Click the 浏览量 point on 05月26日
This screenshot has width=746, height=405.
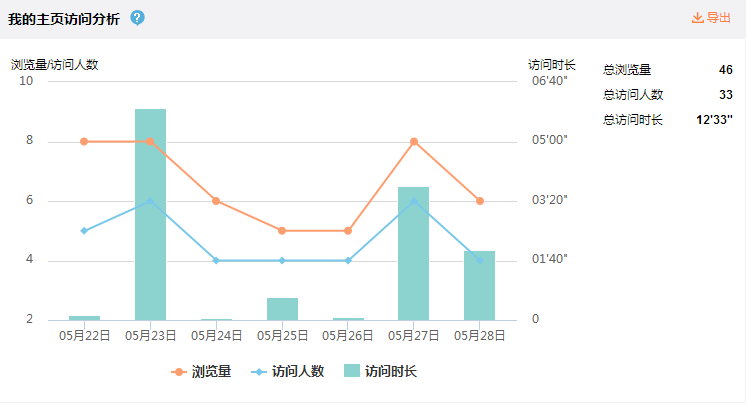tap(348, 231)
